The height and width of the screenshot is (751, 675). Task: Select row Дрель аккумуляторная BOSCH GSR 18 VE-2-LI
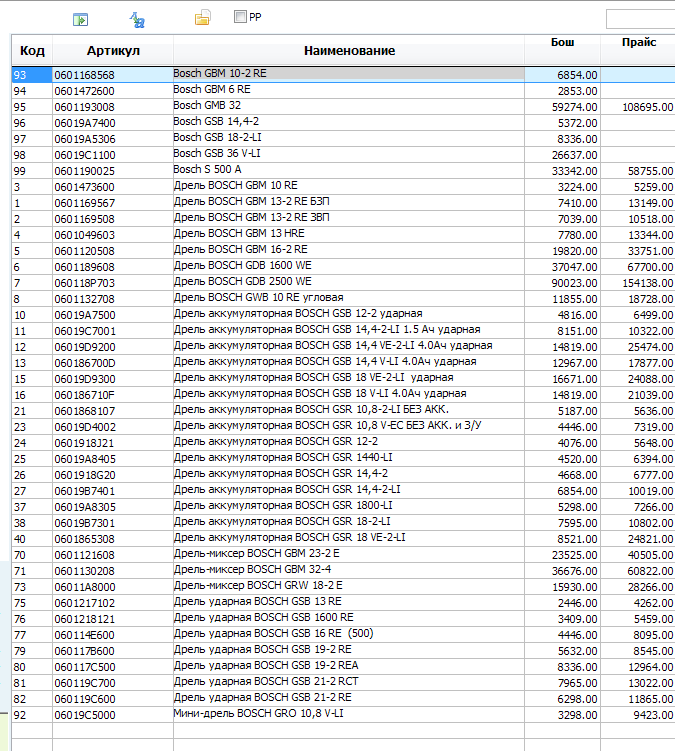[x=343, y=539]
